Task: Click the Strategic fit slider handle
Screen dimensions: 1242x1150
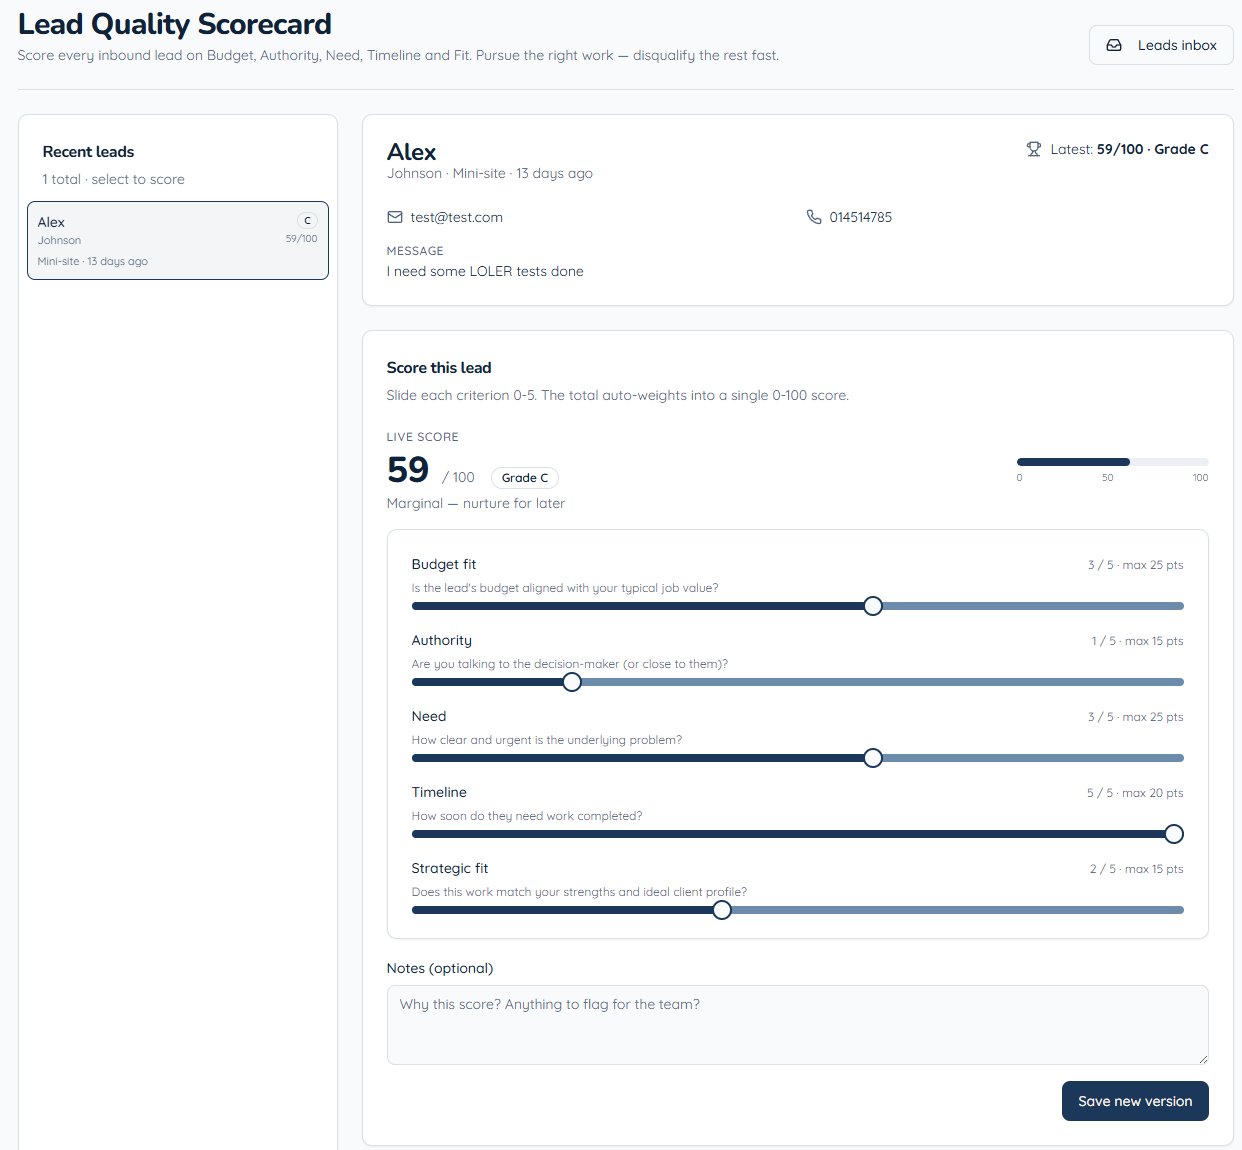Action: click(722, 910)
